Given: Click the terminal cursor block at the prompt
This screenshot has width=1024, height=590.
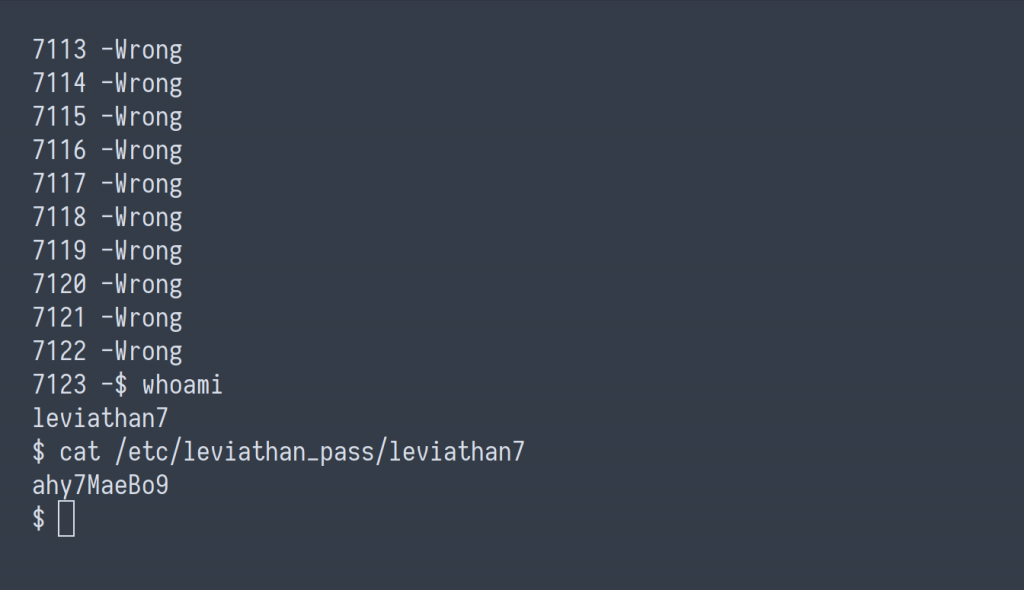Looking at the screenshot, I should [x=67, y=519].
